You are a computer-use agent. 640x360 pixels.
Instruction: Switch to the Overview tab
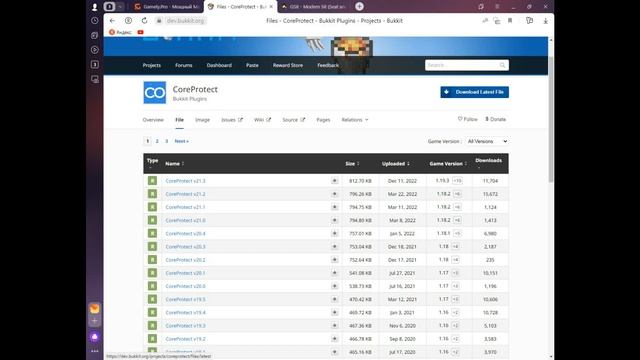[x=153, y=120]
